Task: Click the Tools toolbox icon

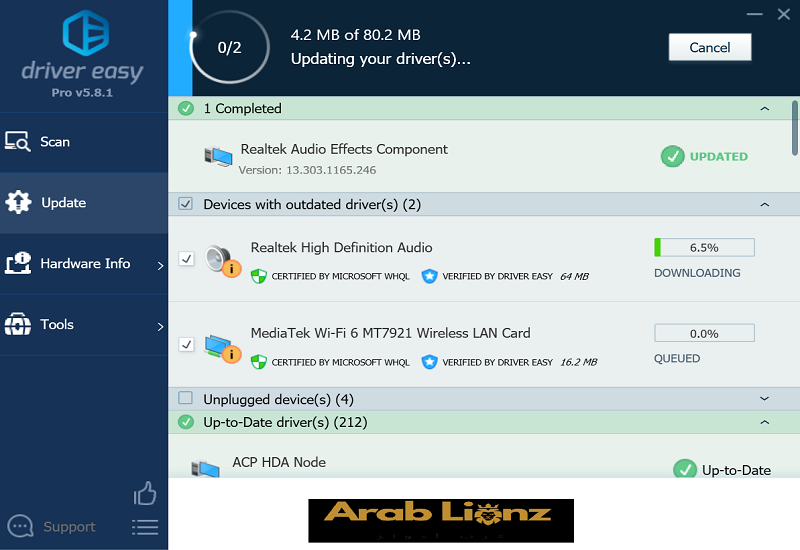Action: click(18, 324)
